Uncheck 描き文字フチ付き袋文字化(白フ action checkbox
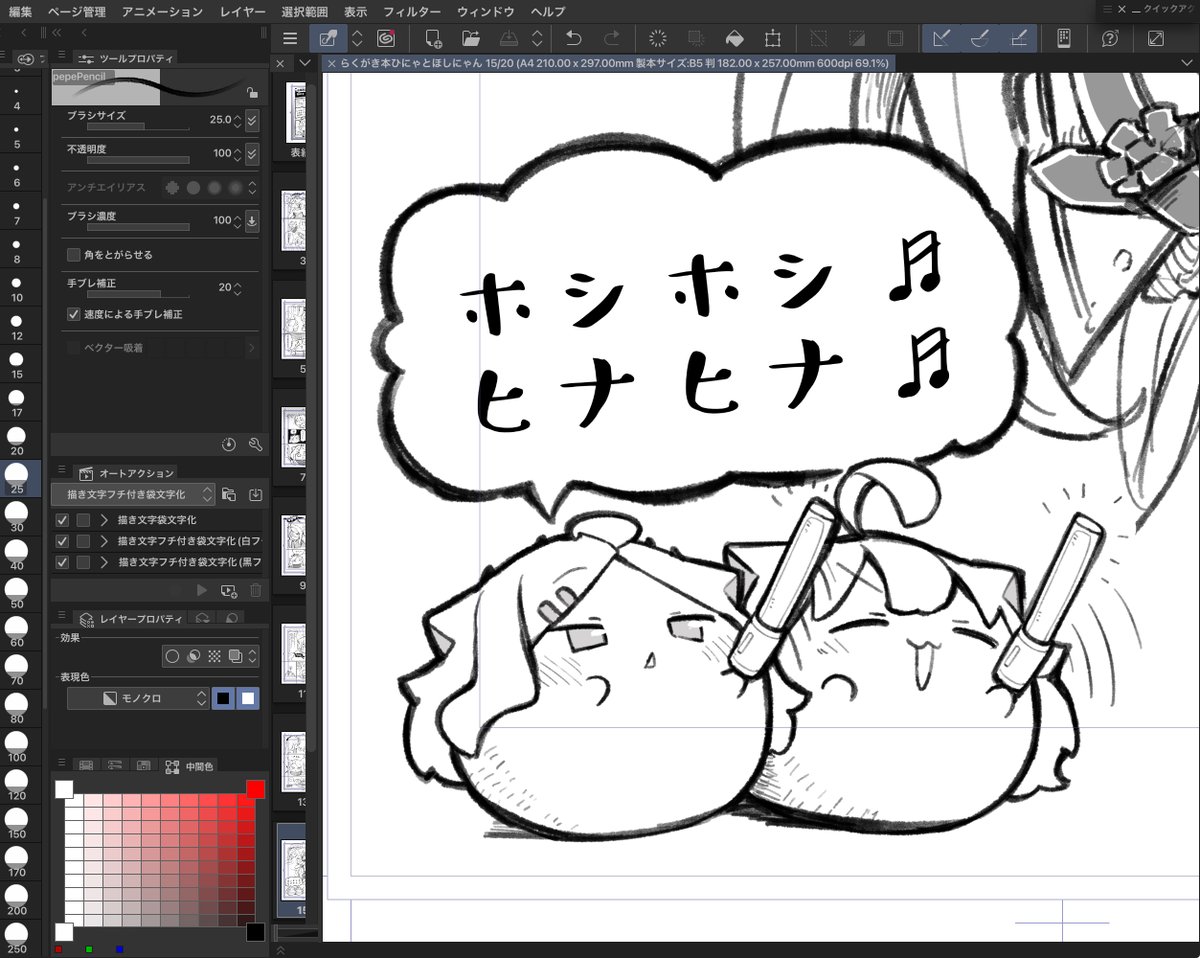This screenshot has height=958, width=1200. (62, 541)
